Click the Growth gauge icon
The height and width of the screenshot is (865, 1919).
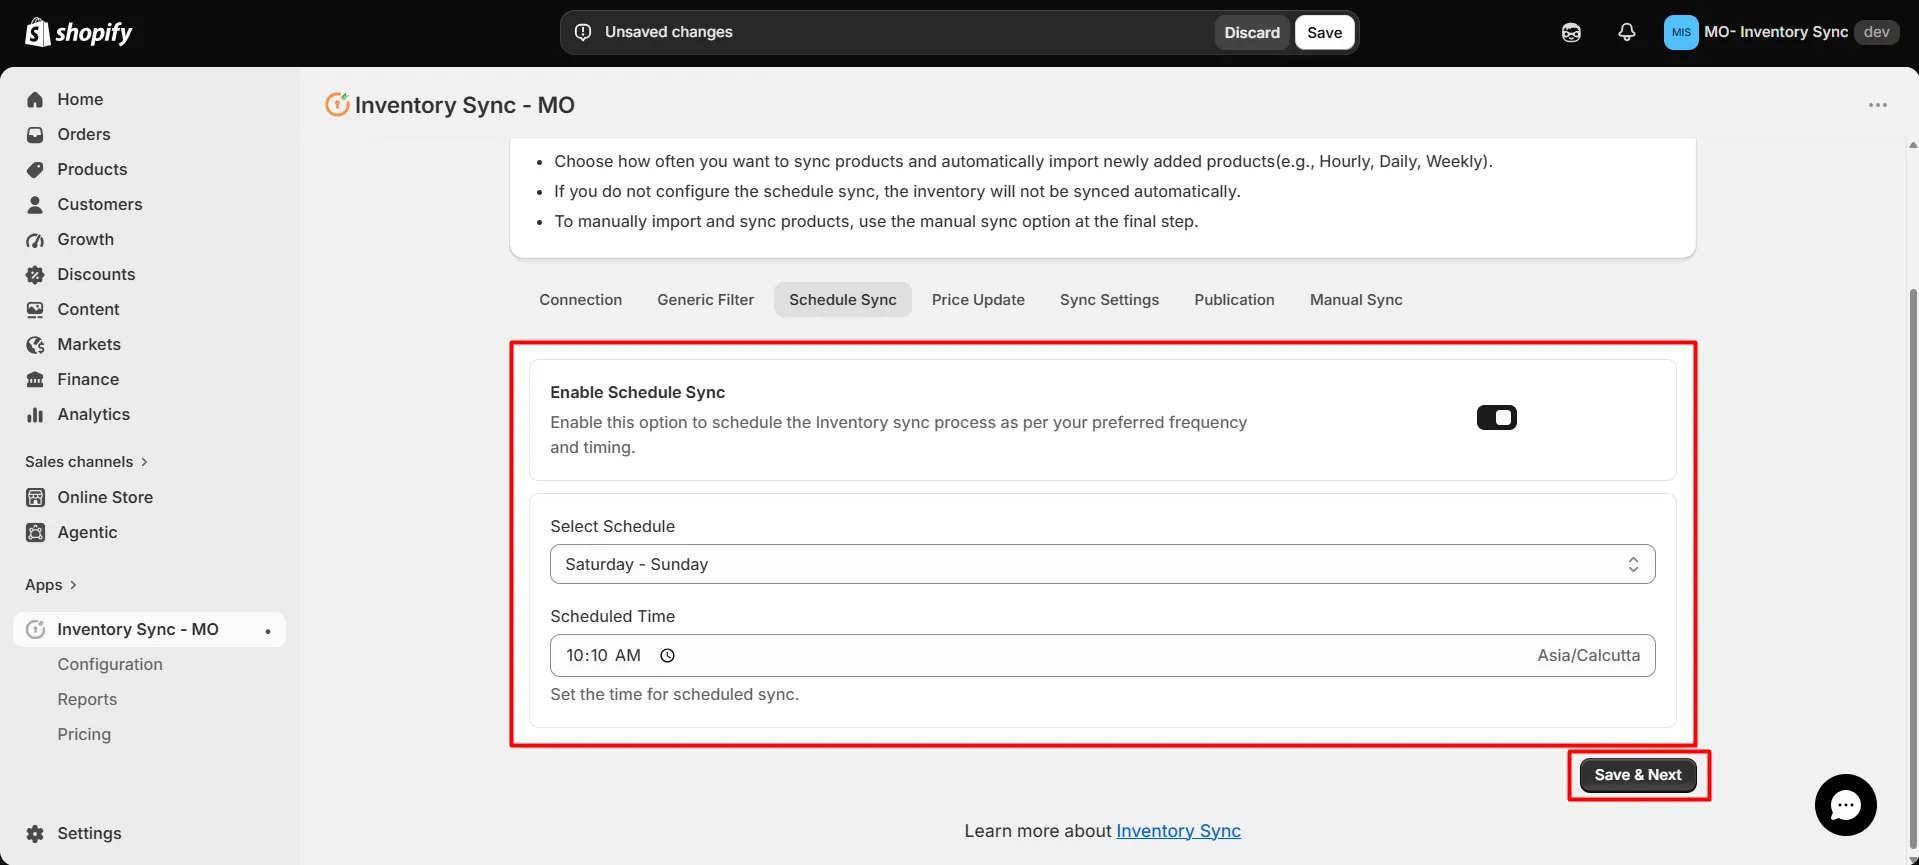pyautogui.click(x=35, y=240)
